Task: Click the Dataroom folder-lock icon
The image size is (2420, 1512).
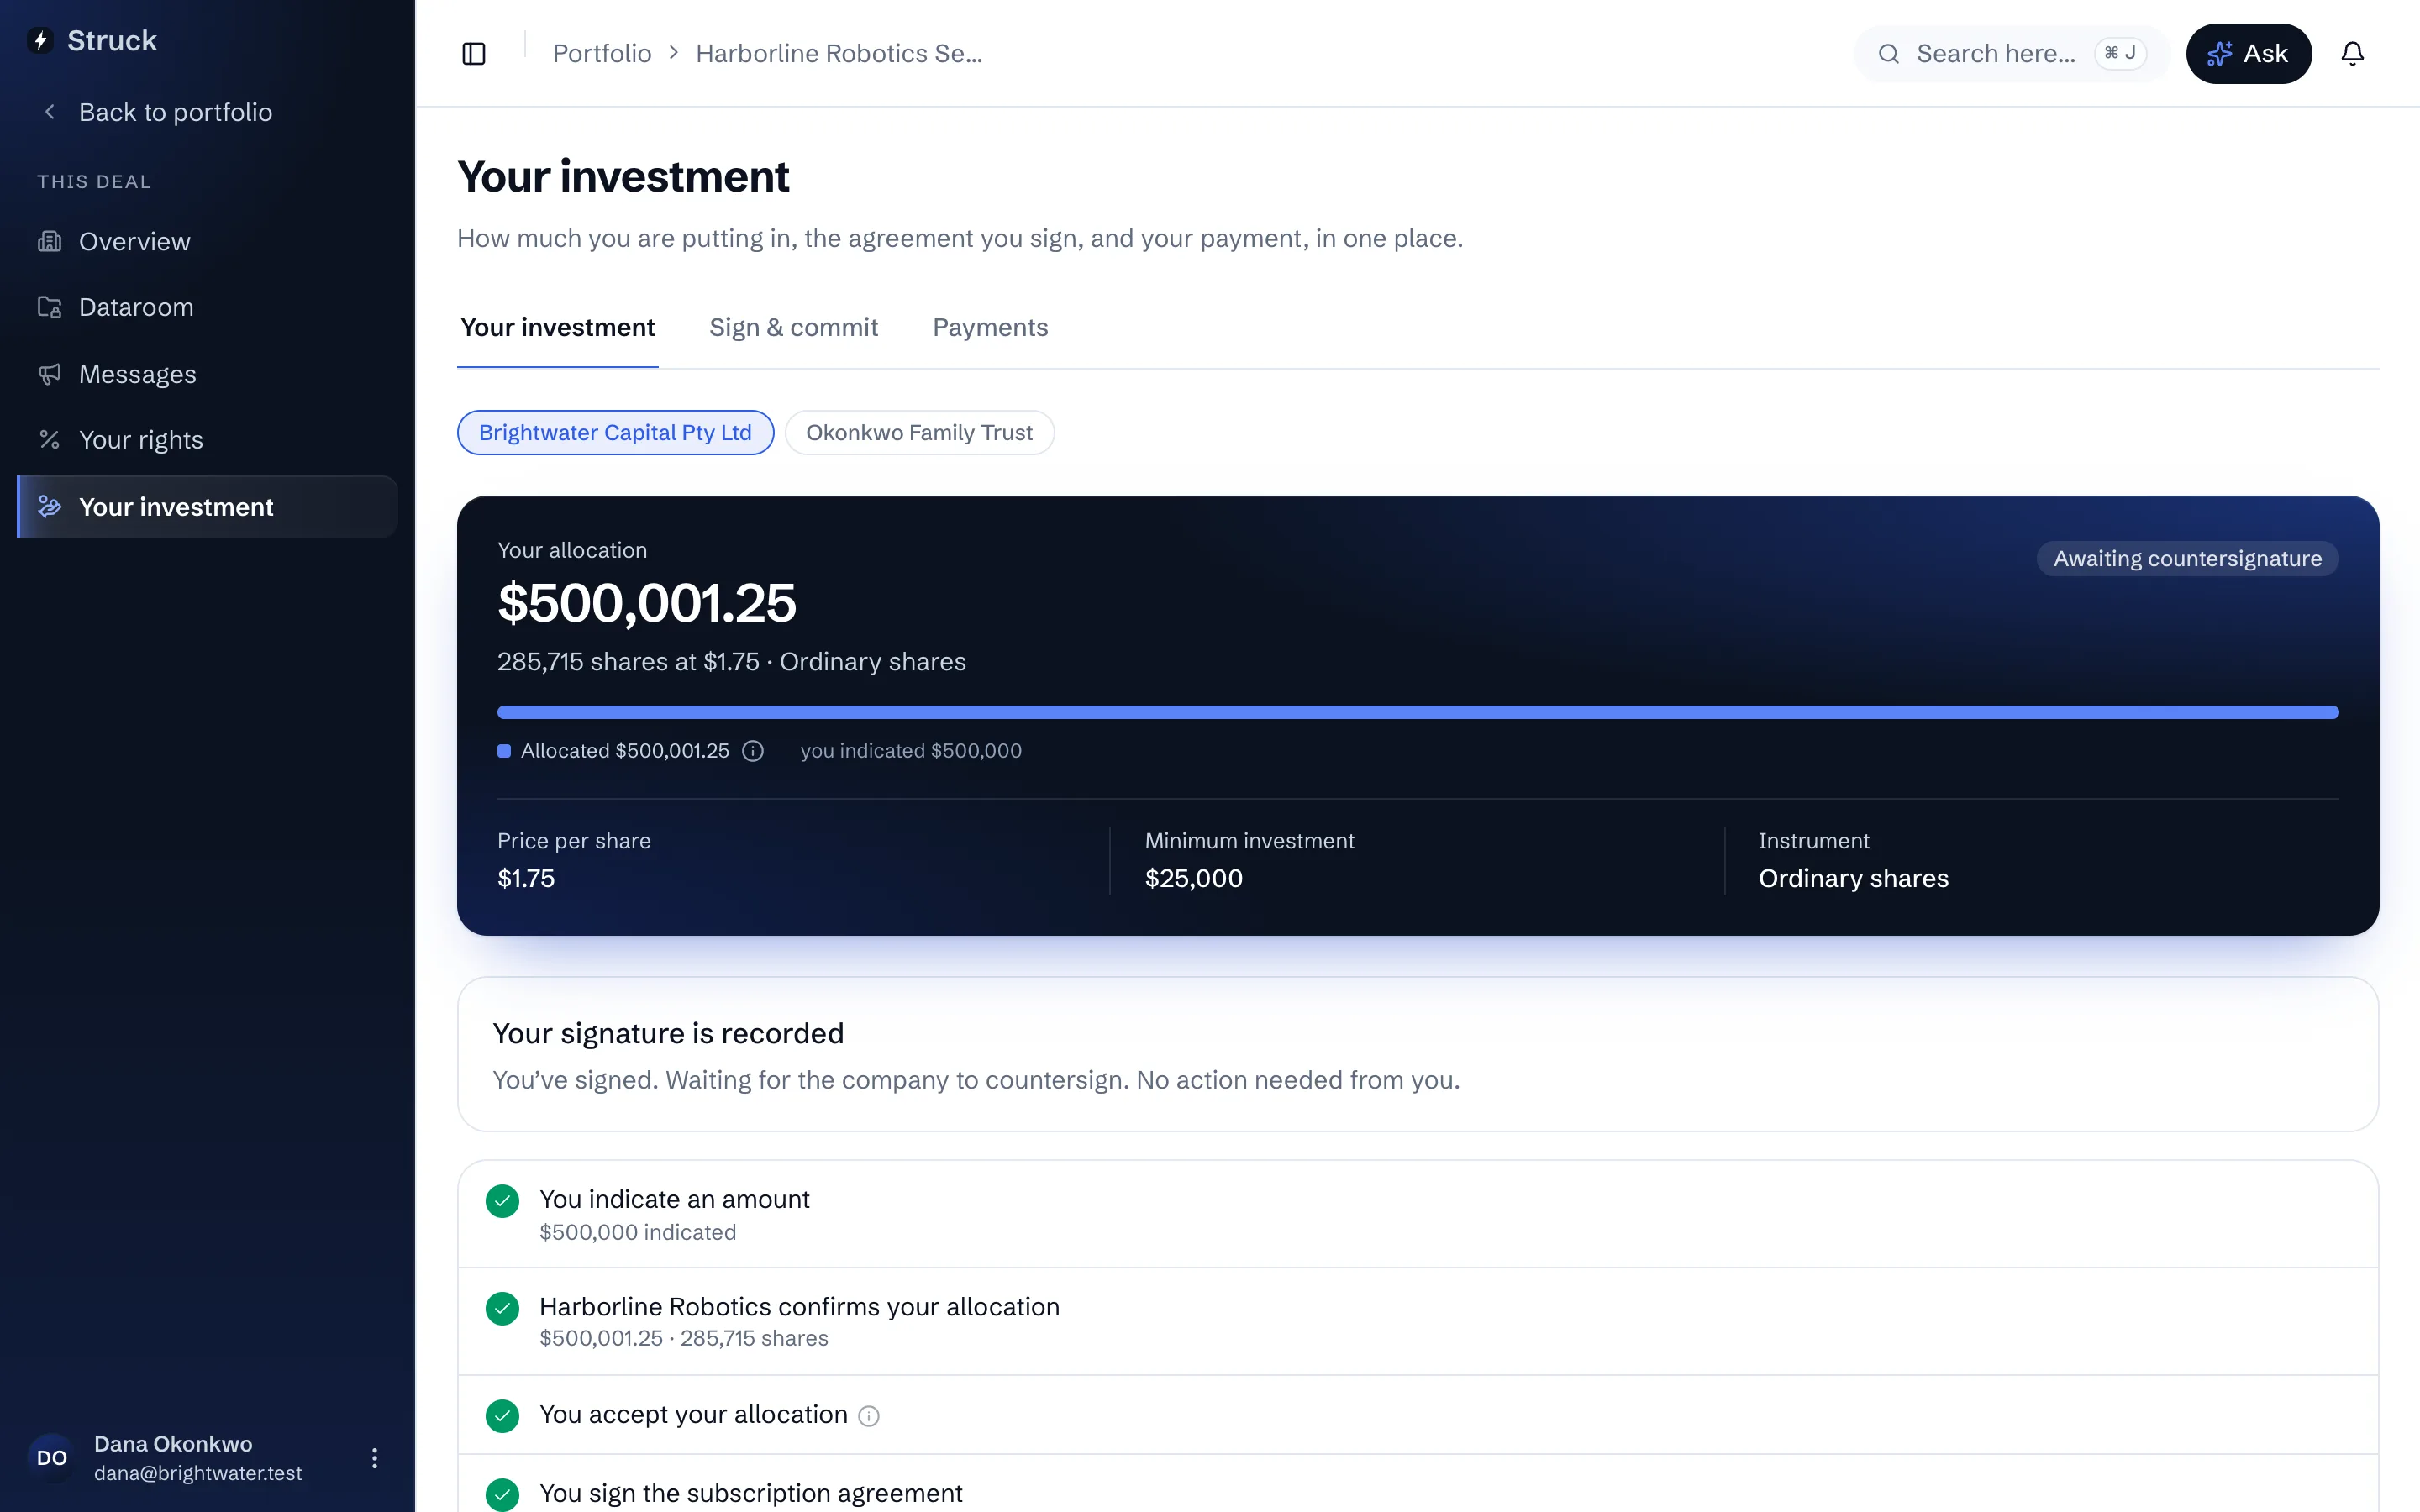Action: click(x=49, y=307)
